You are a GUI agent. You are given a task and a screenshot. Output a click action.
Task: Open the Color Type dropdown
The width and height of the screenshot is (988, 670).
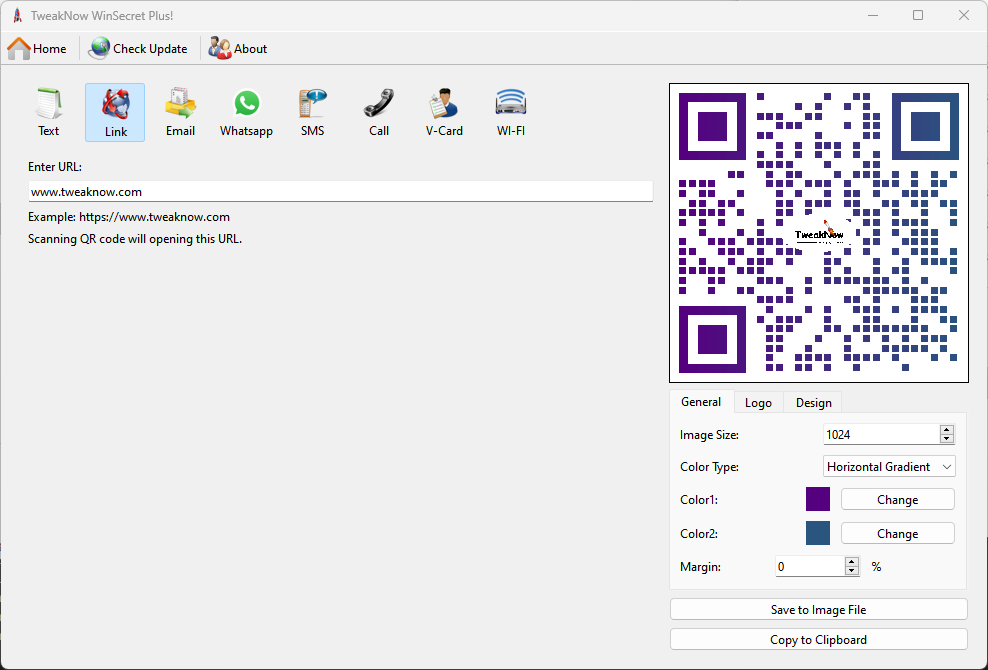[889, 466]
